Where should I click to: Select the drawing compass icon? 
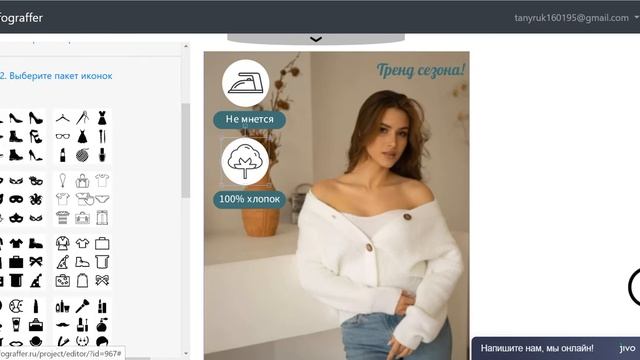82,118
